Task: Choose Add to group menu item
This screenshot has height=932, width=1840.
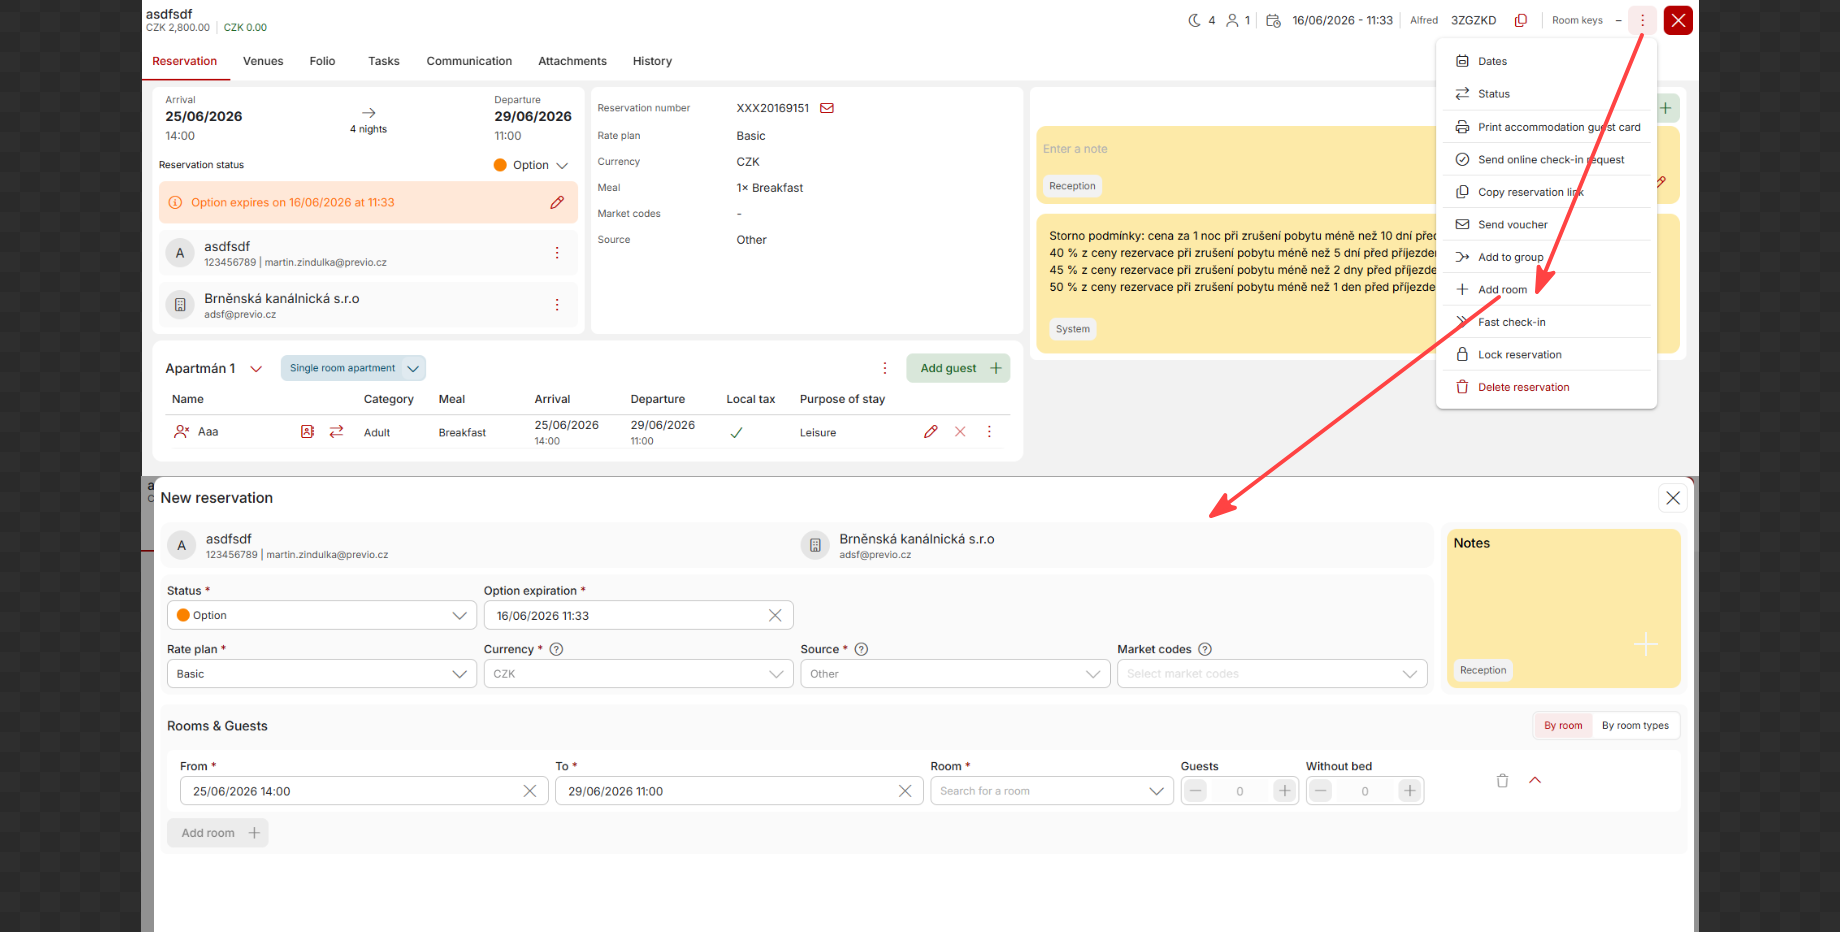Action: point(1546,257)
